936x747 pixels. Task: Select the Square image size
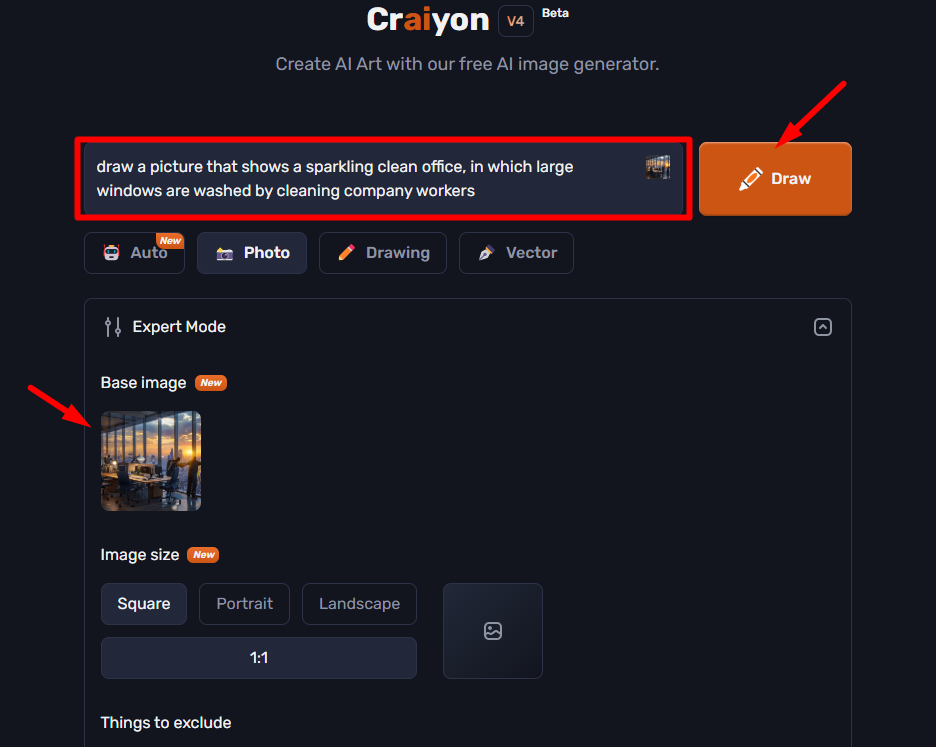coord(144,604)
